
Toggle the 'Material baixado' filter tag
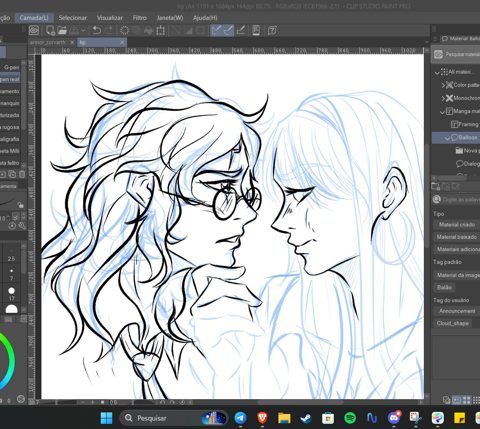pyautogui.click(x=457, y=237)
